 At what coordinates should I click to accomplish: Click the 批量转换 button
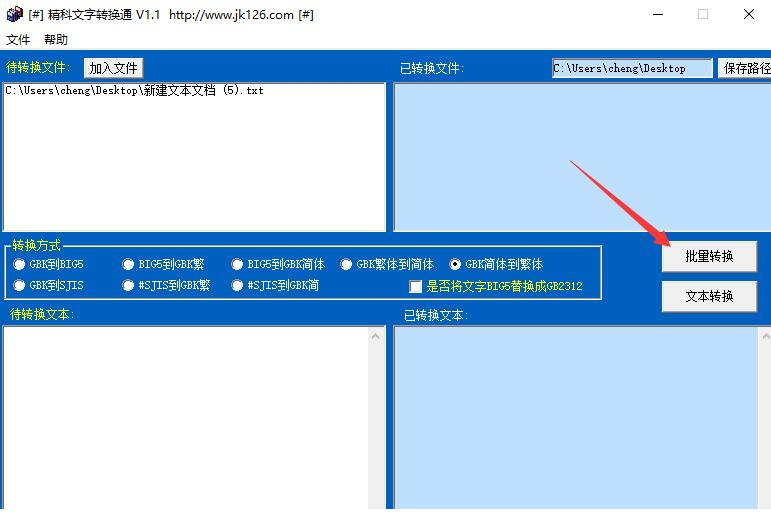709,256
